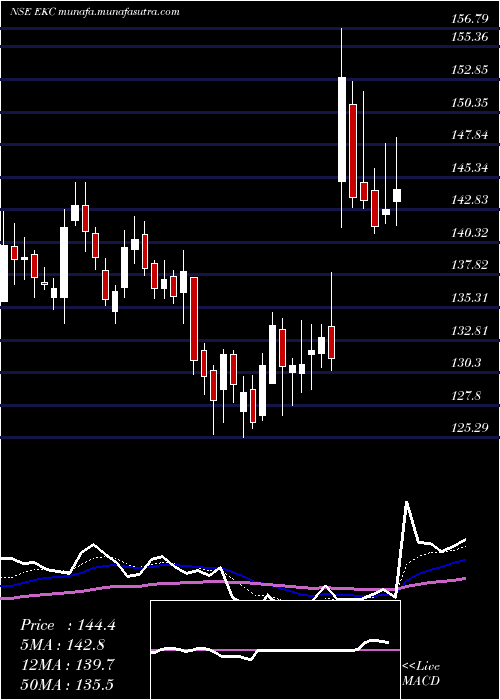This screenshot has height=700, width=500.
Task: Click the spike peak of the indicator line
Action: [407, 502]
